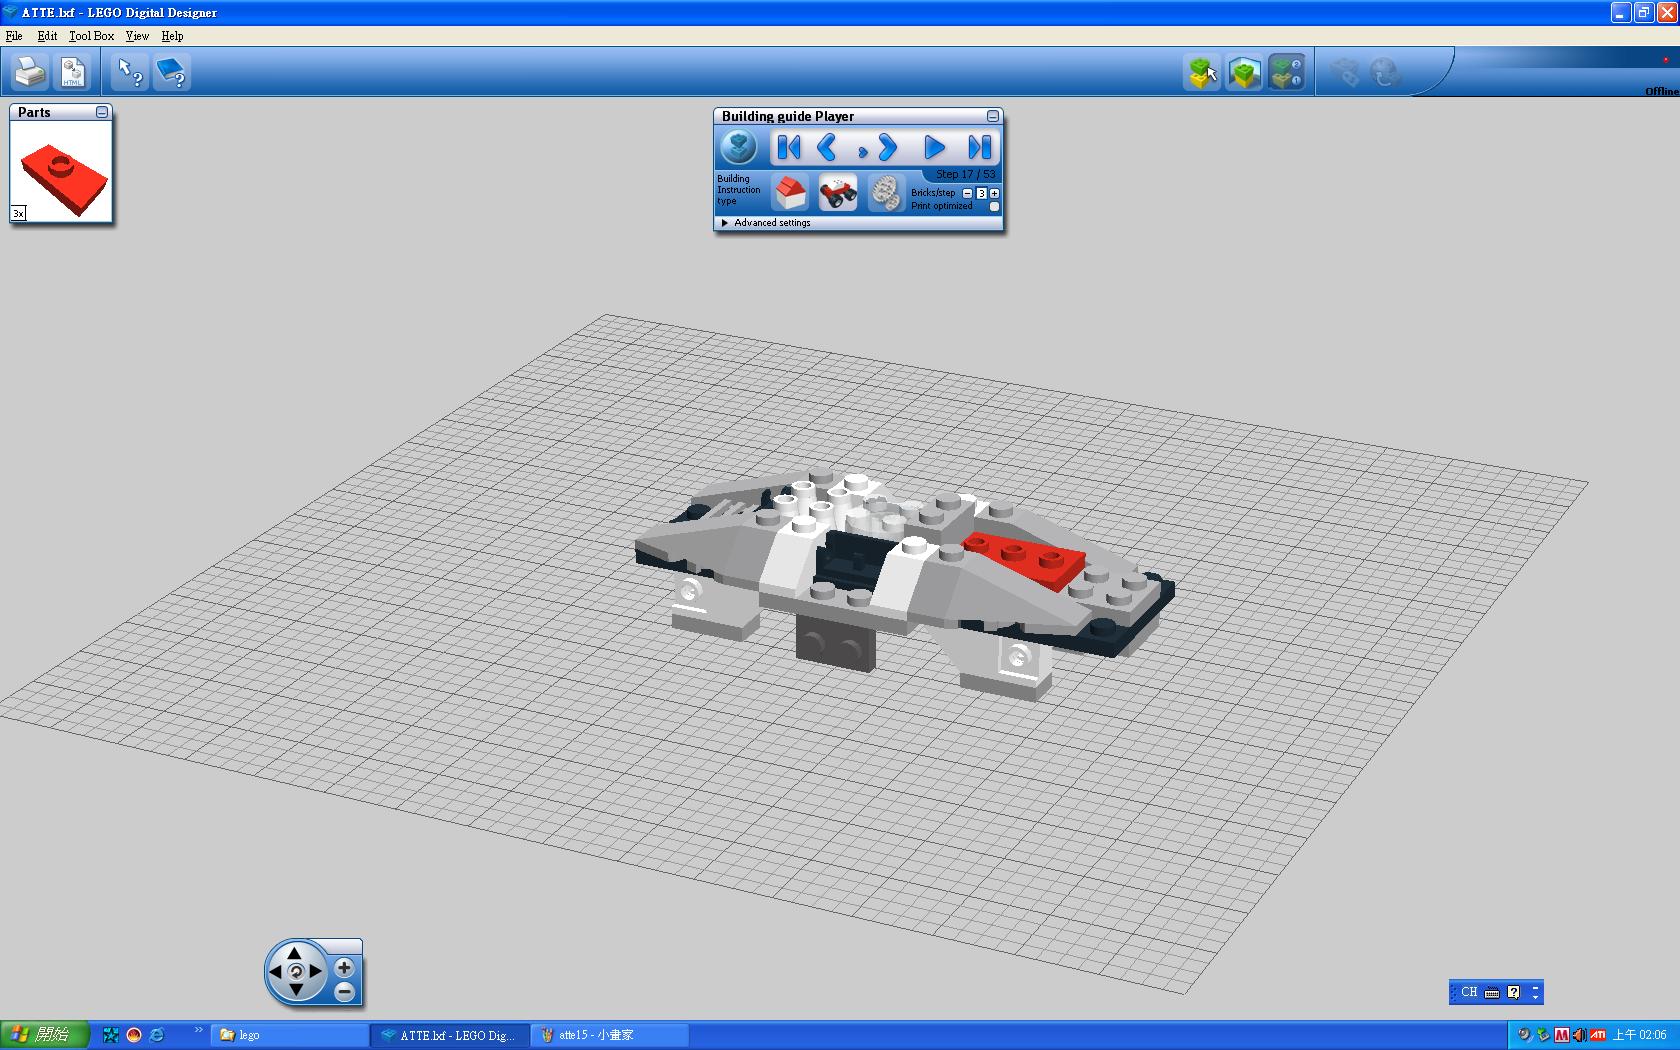Enable the Print optimized checkbox
The width and height of the screenshot is (1680, 1050).
tap(994, 207)
